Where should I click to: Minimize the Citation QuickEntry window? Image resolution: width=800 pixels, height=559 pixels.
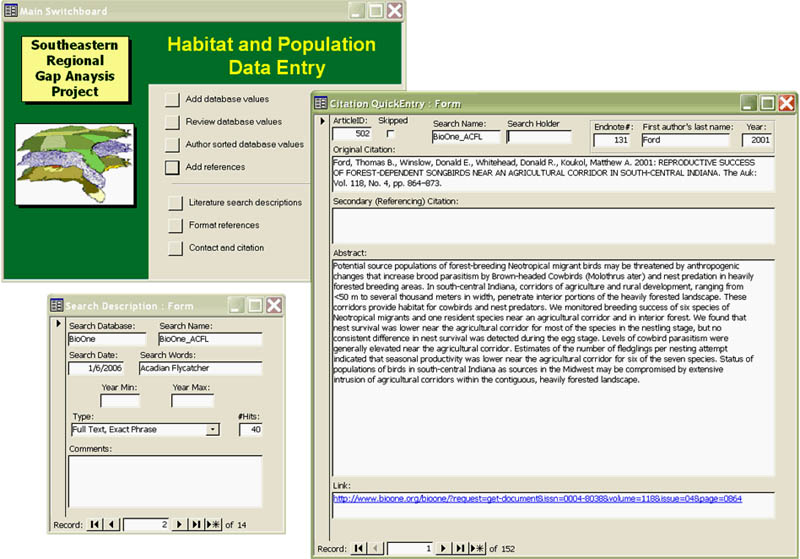[749, 103]
